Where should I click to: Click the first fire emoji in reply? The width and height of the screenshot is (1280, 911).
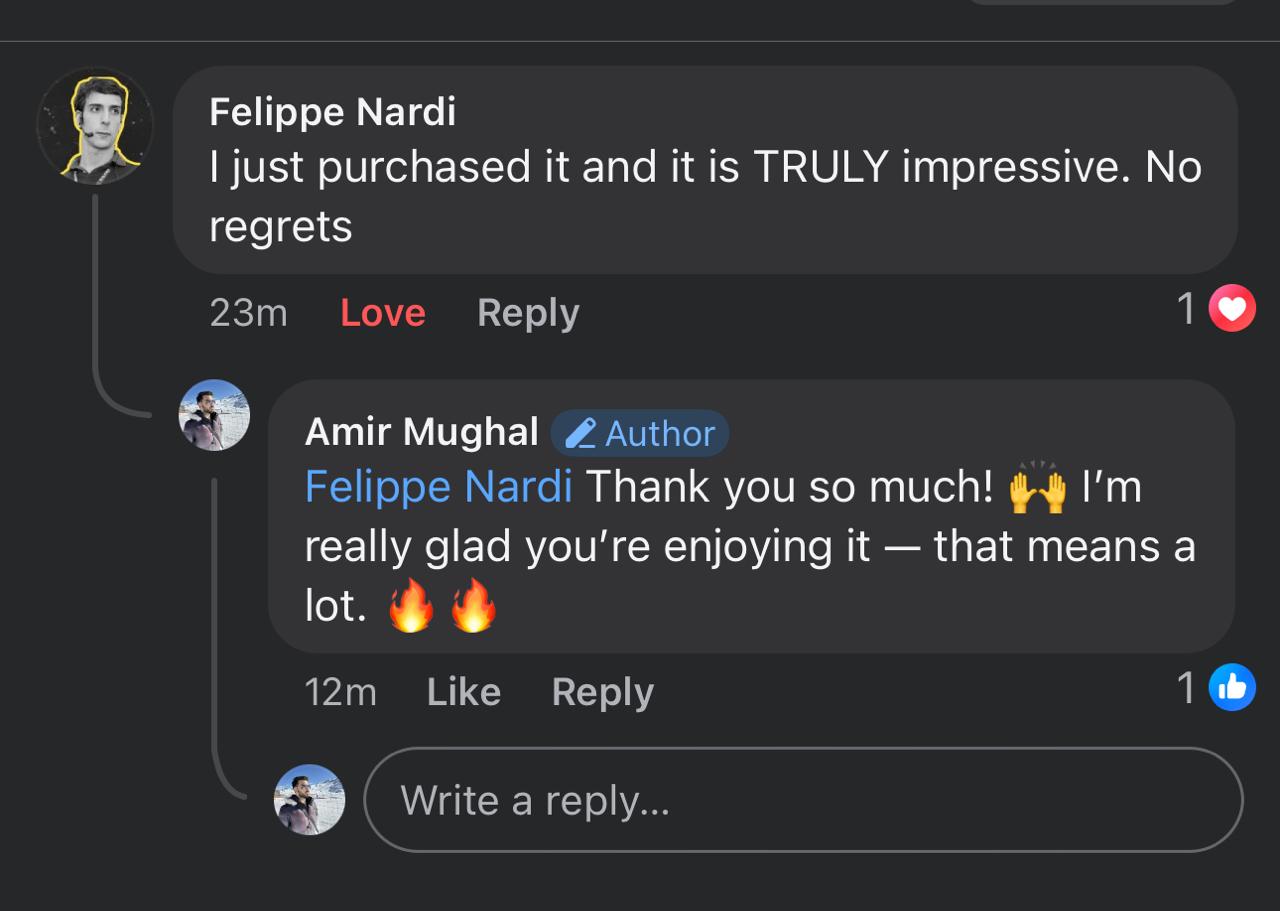[410, 605]
